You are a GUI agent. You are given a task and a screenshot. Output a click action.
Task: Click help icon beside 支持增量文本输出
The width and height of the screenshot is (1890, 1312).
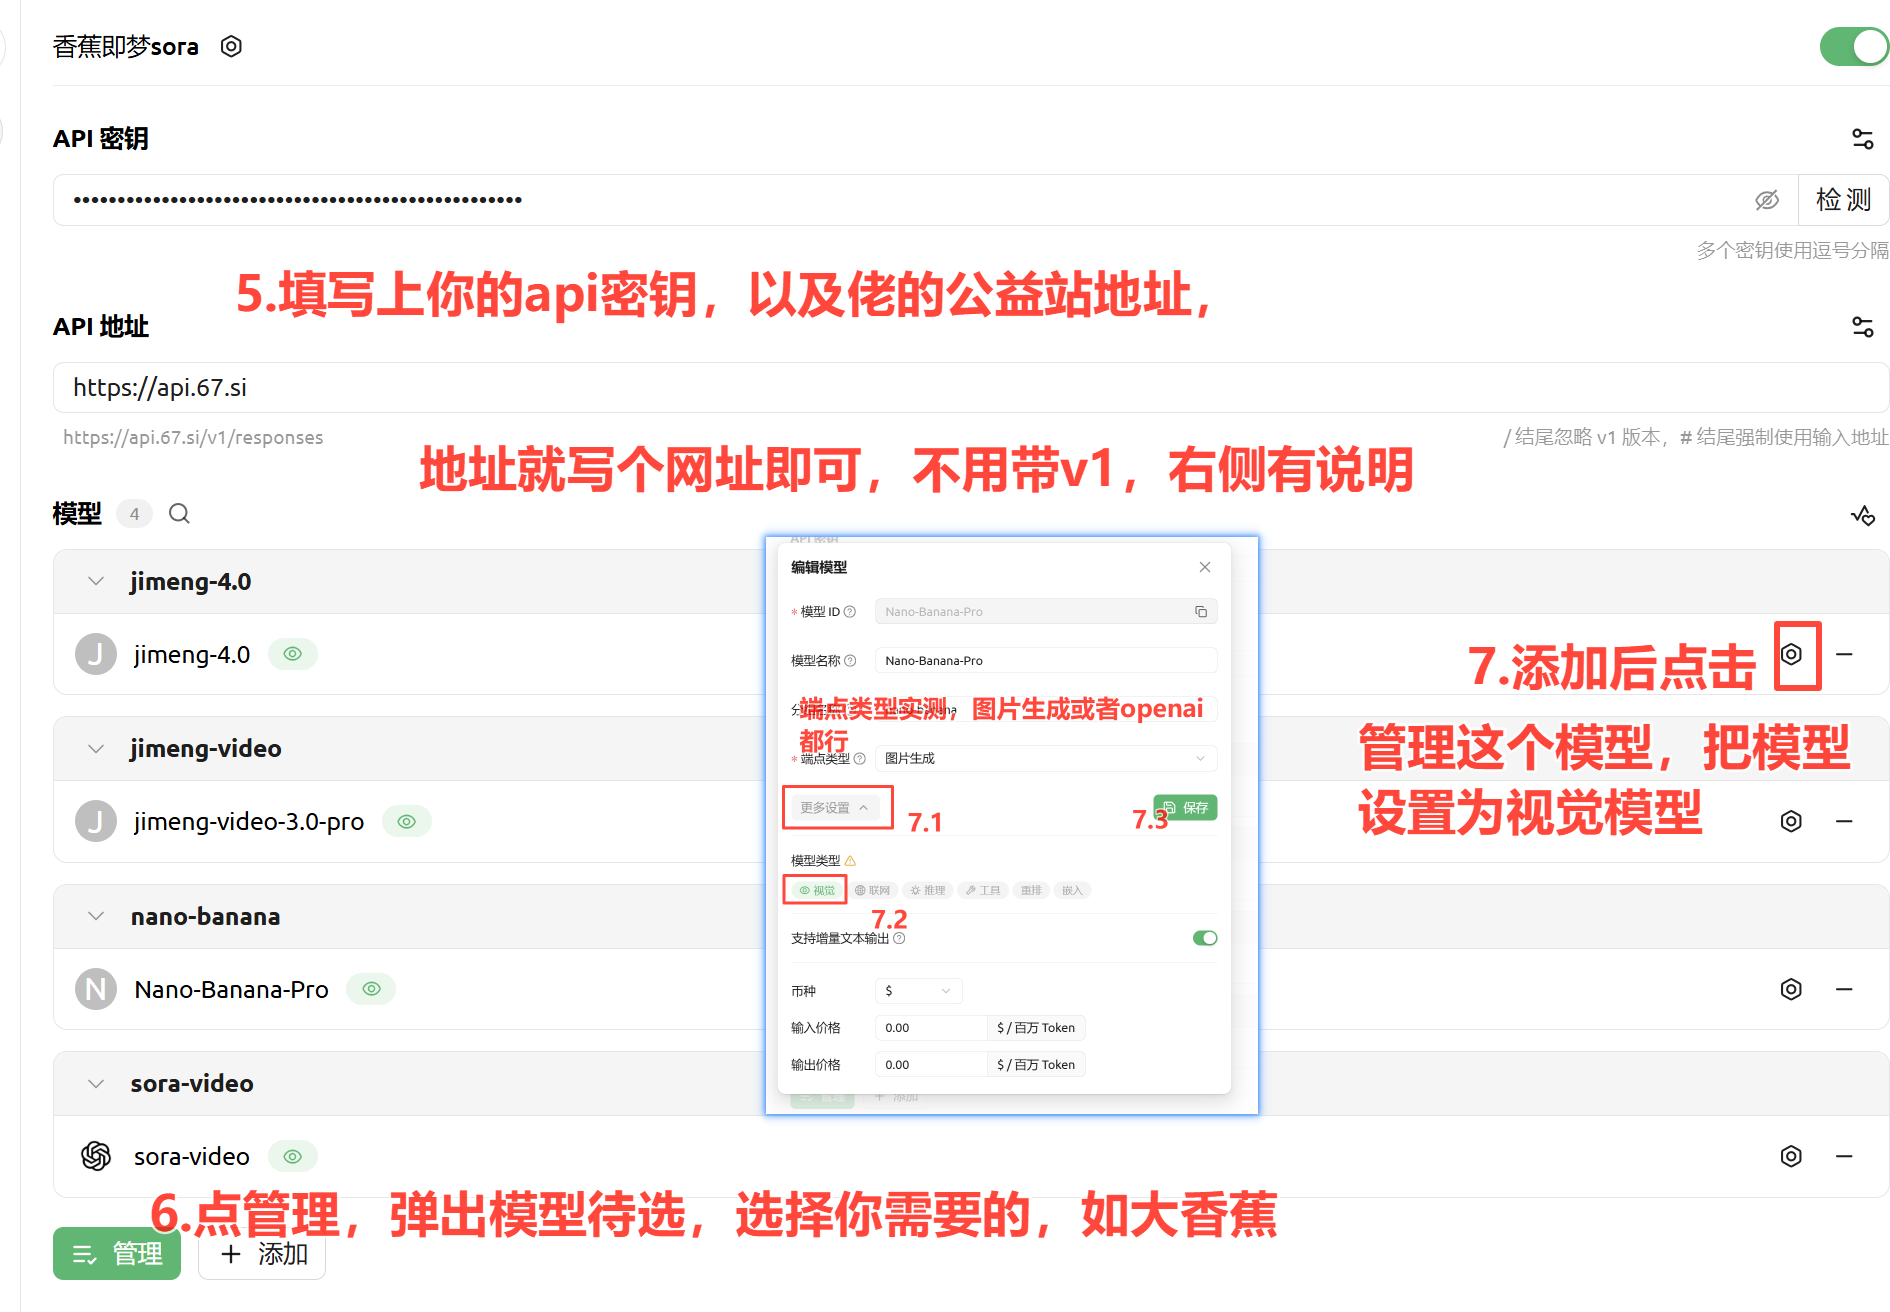tap(899, 939)
